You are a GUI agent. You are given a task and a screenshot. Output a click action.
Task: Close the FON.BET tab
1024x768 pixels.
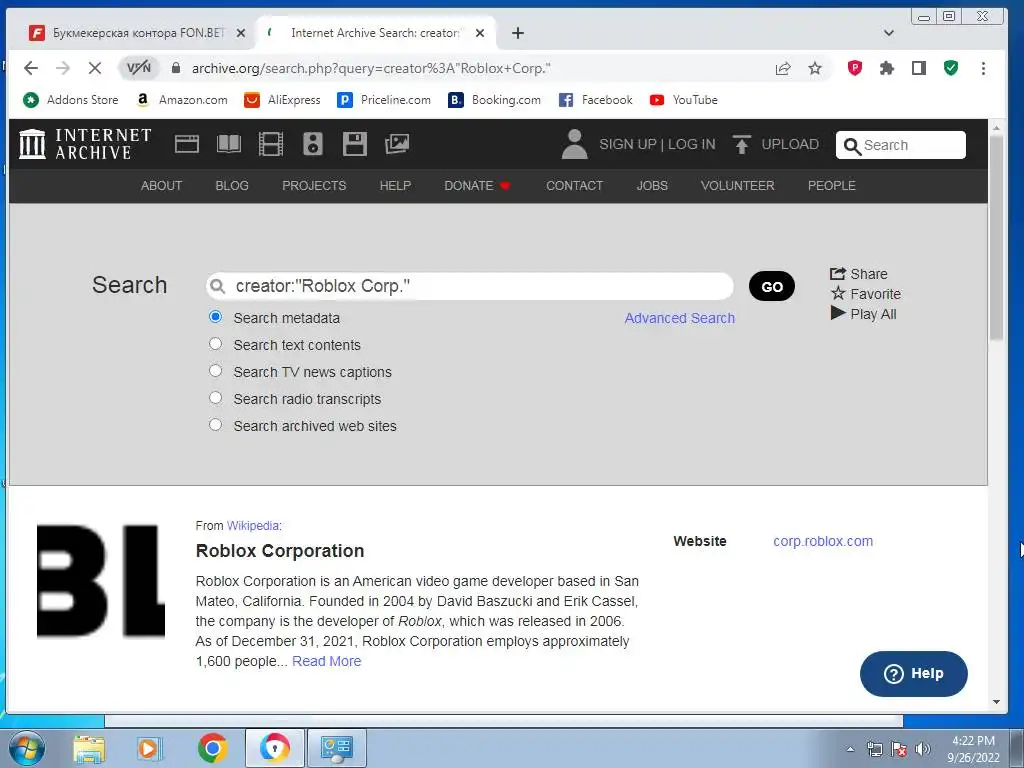[x=240, y=33]
